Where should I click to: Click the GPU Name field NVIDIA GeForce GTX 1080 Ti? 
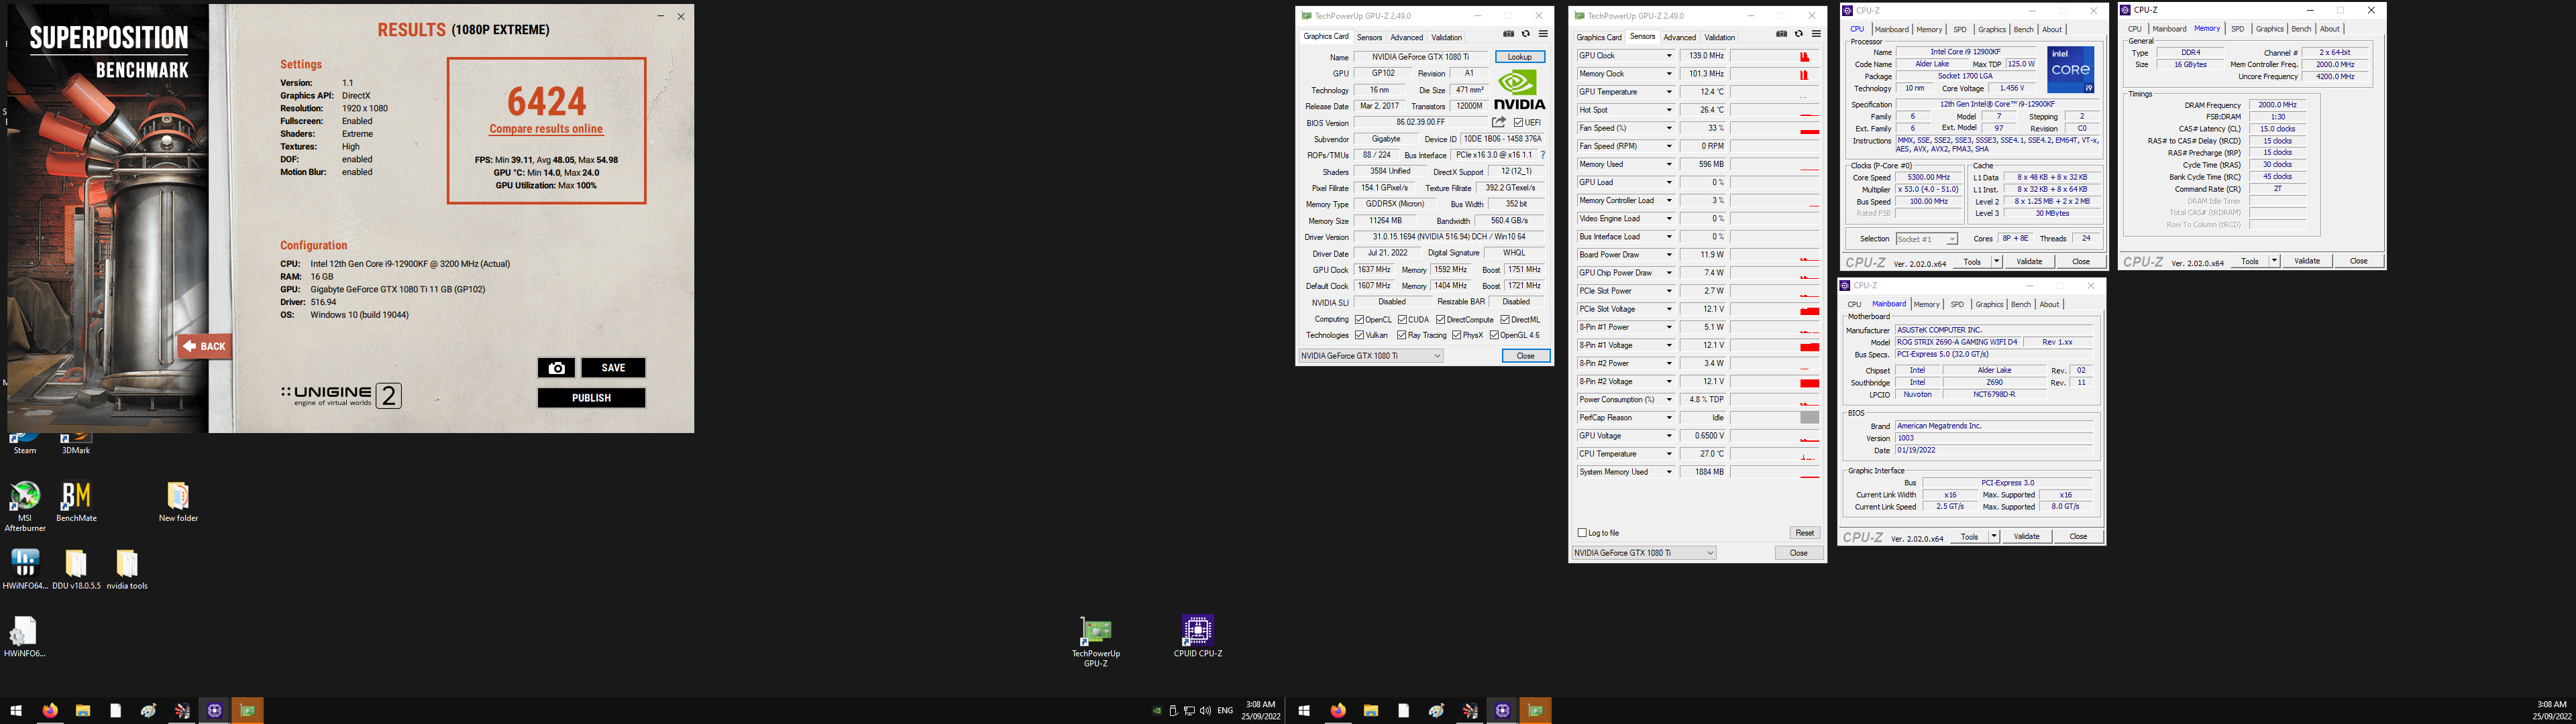pos(1420,57)
